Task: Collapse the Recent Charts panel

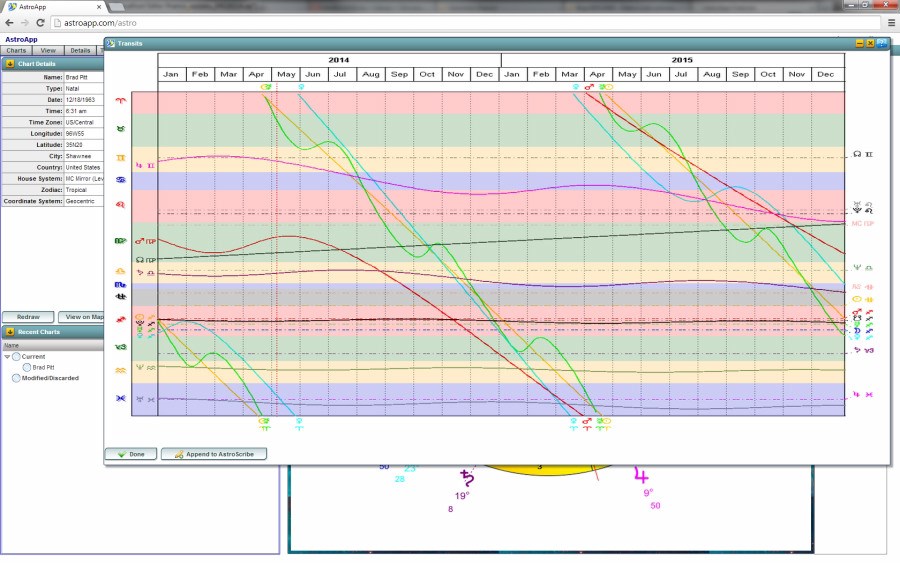Action: tap(9, 331)
